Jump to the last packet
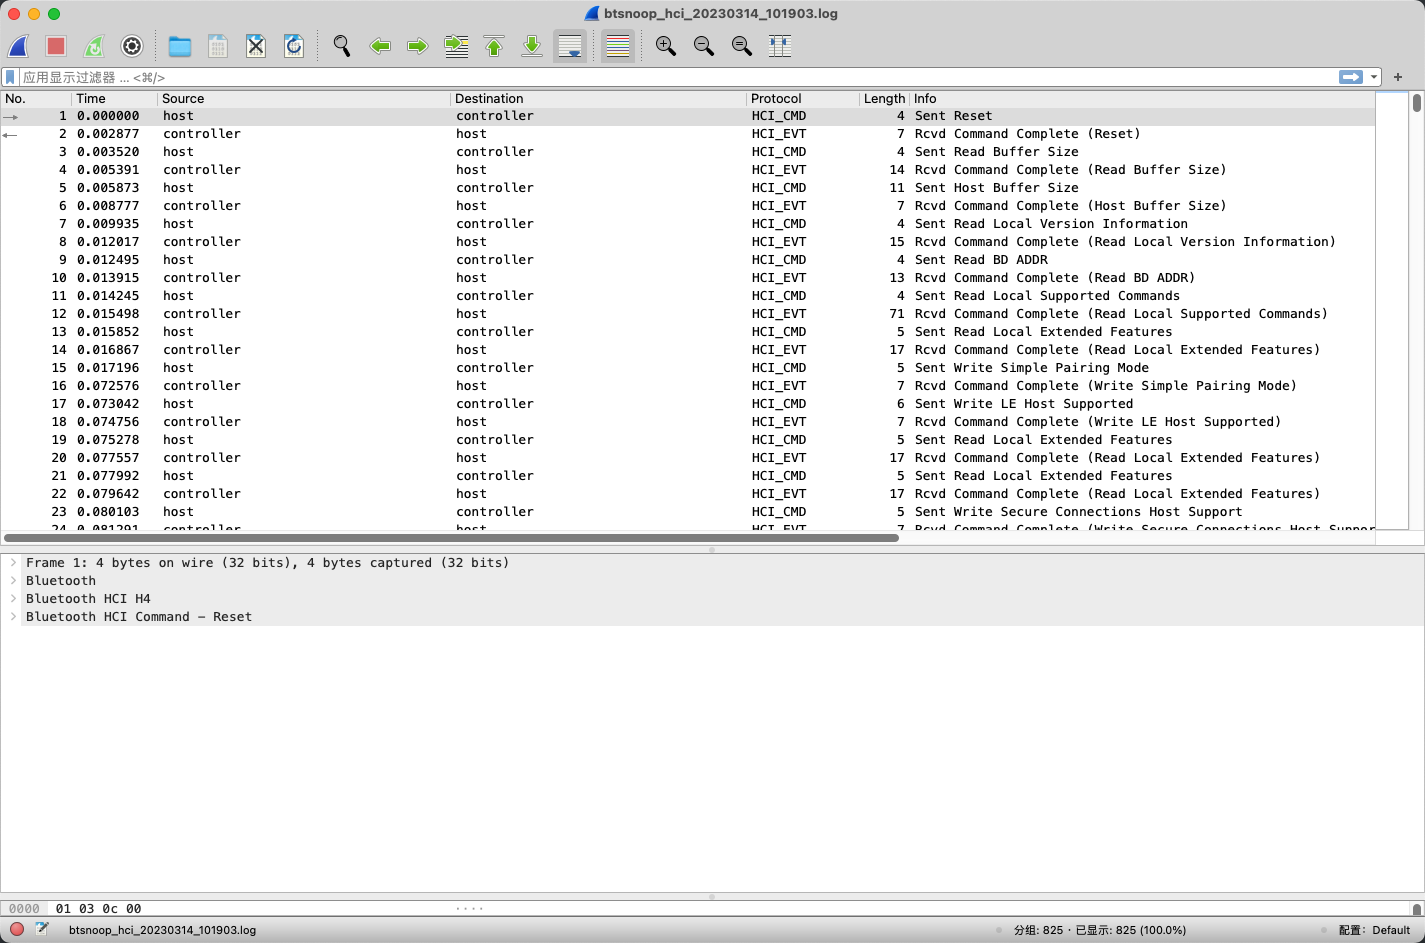This screenshot has width=1425, height=943. click(532, 46)
